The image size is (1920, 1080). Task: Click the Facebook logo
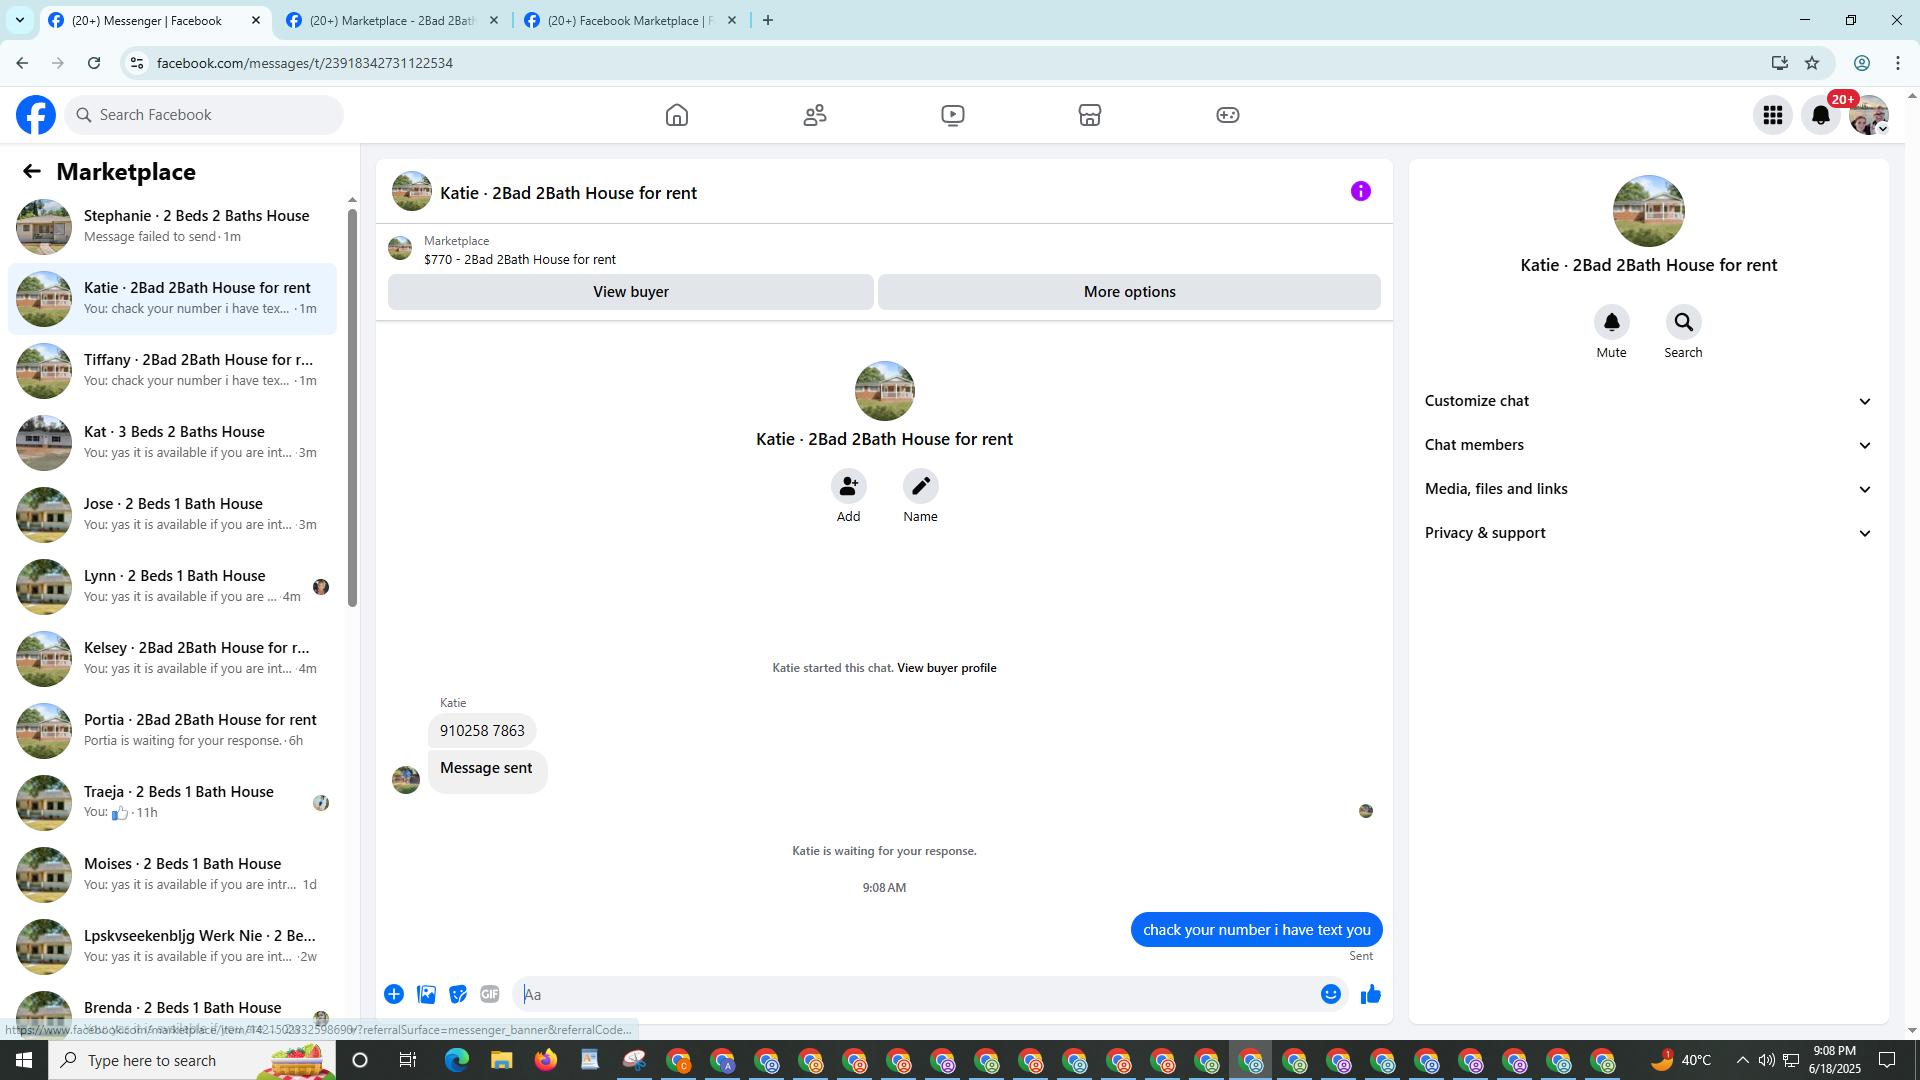point(36,115)
